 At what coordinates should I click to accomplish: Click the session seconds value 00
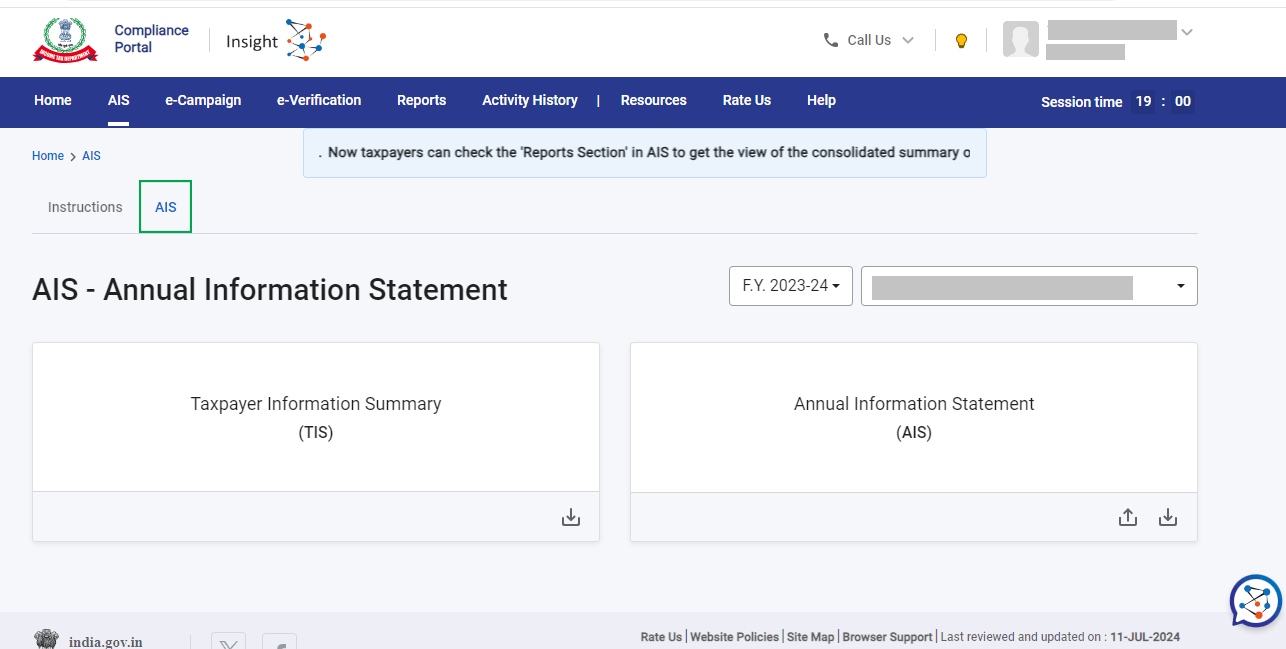click(1183, 101)
